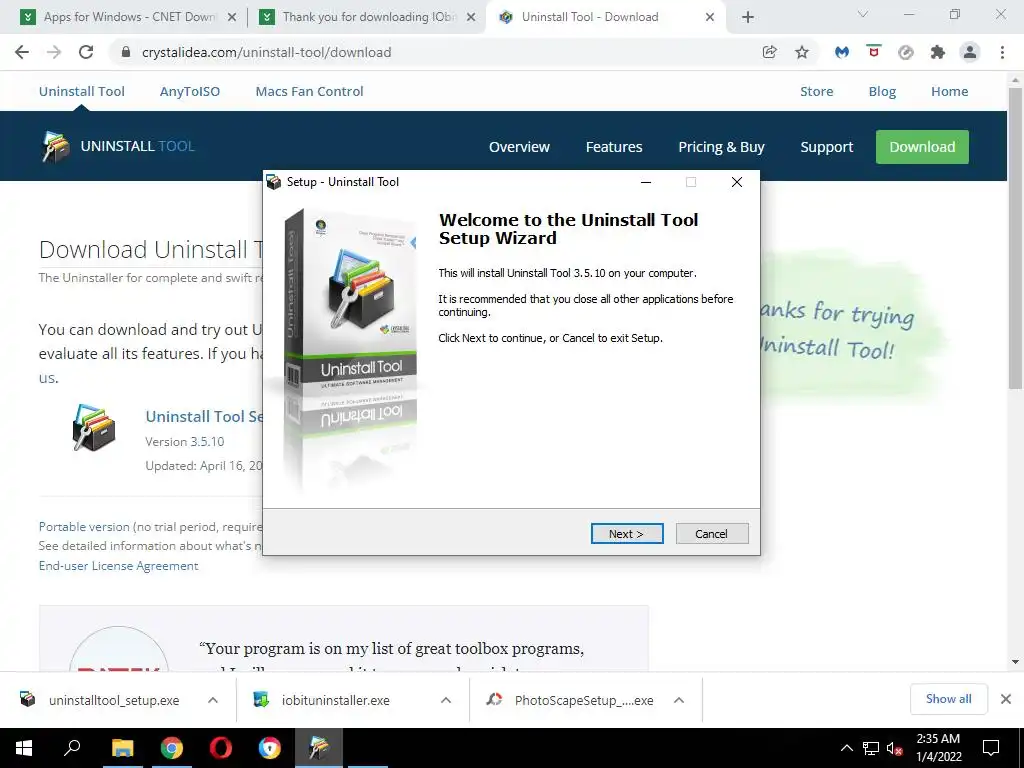Click Show all downloads
The height and width of the screenshot is (768, 1024).
tap(948, 699)
